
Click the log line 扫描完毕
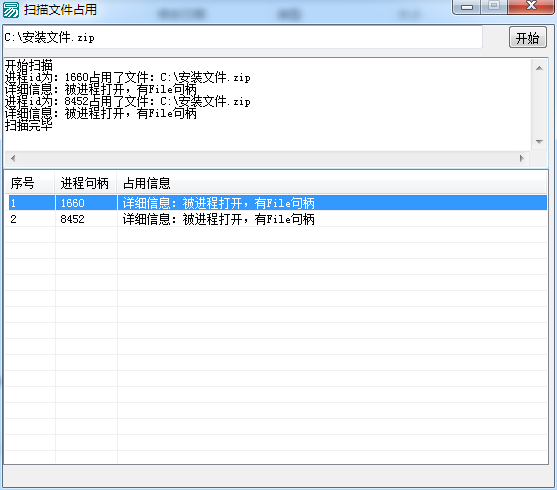[29, 125]
